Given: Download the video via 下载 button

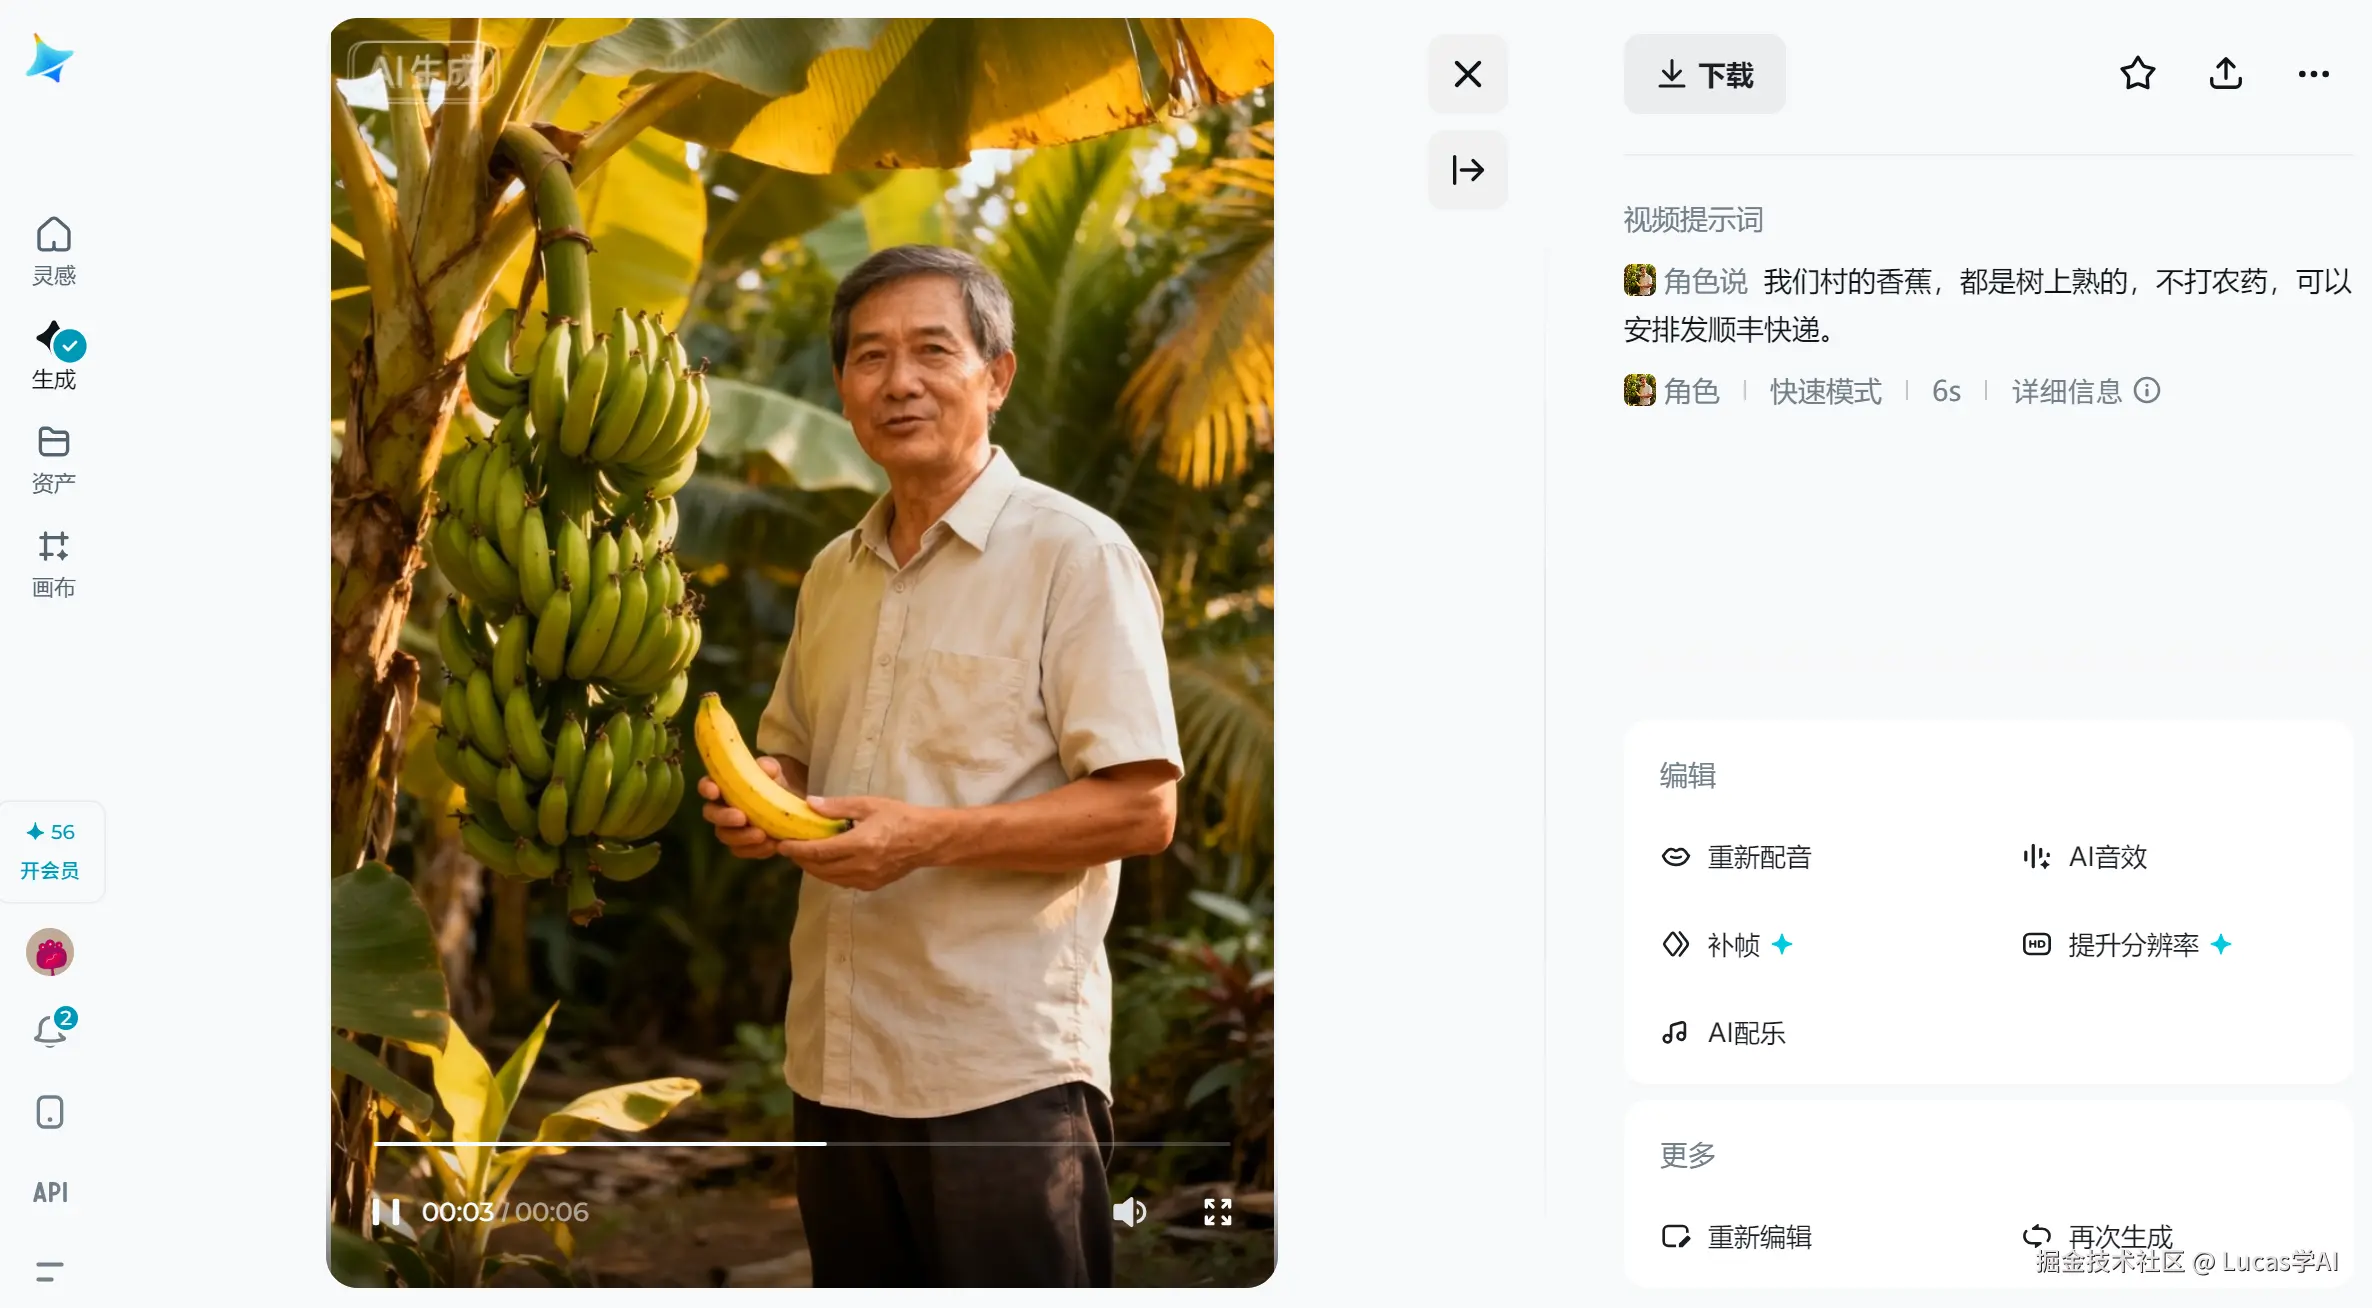Looking at the screenshot, I should [1705, 74].
